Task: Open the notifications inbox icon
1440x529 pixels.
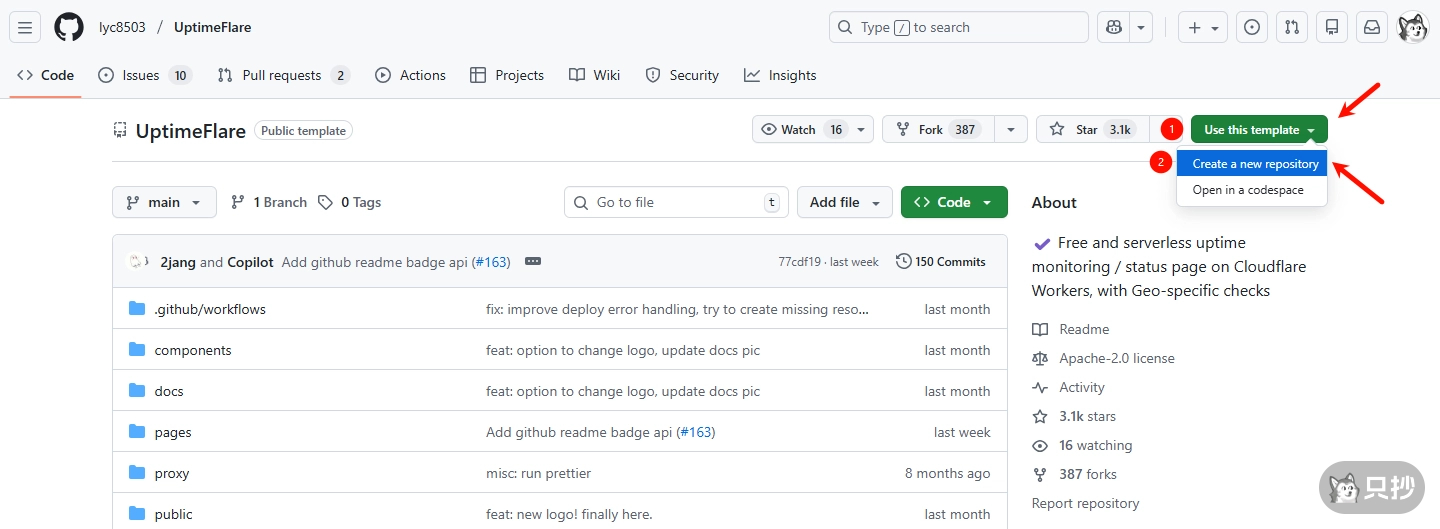Action: coord(1372,27)
